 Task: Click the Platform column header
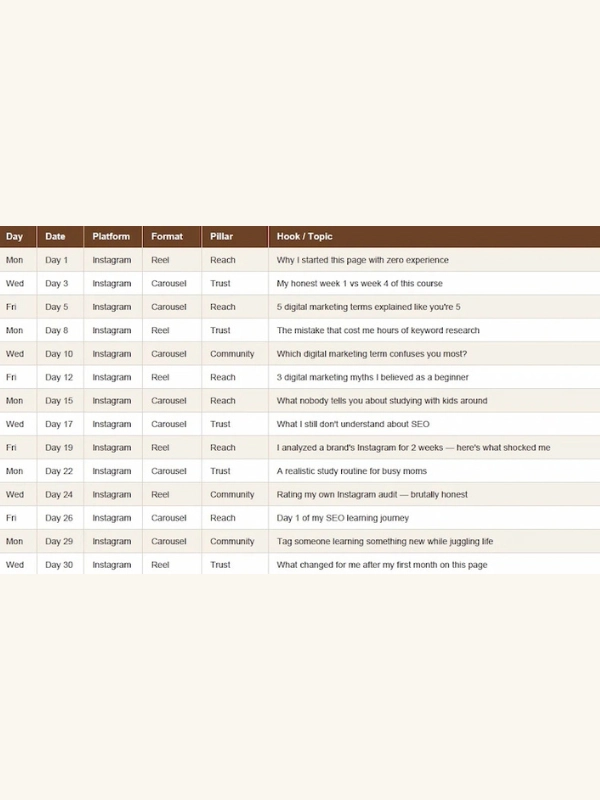pos(113,236)
